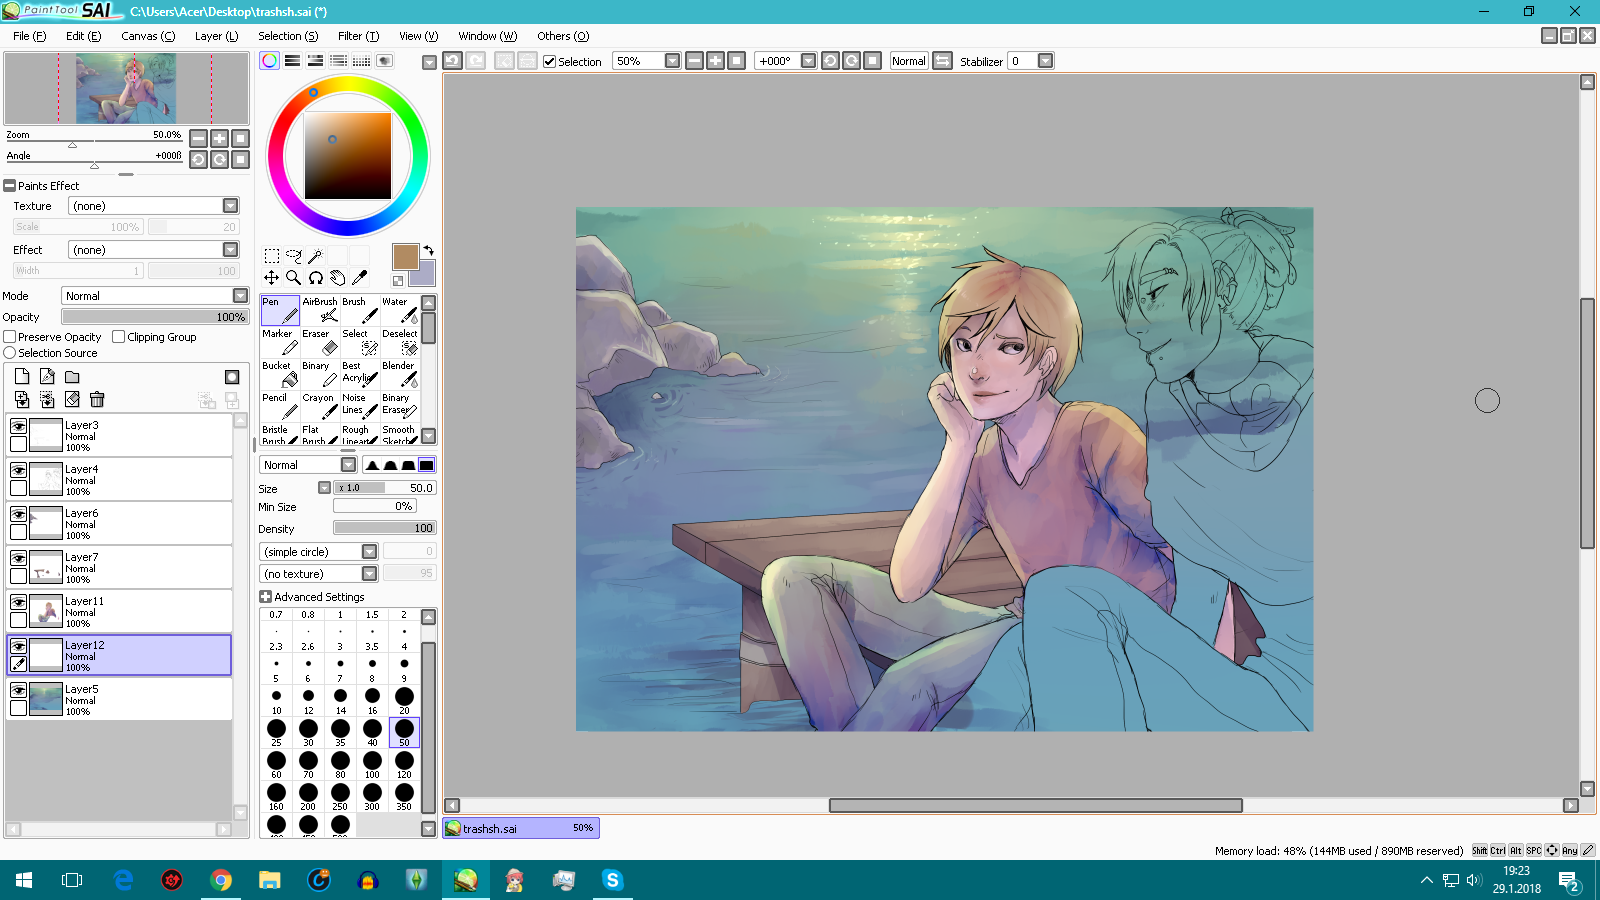Enable the Clipping Group checkbox
The image size is (1600, 900).
click(119, 337)
